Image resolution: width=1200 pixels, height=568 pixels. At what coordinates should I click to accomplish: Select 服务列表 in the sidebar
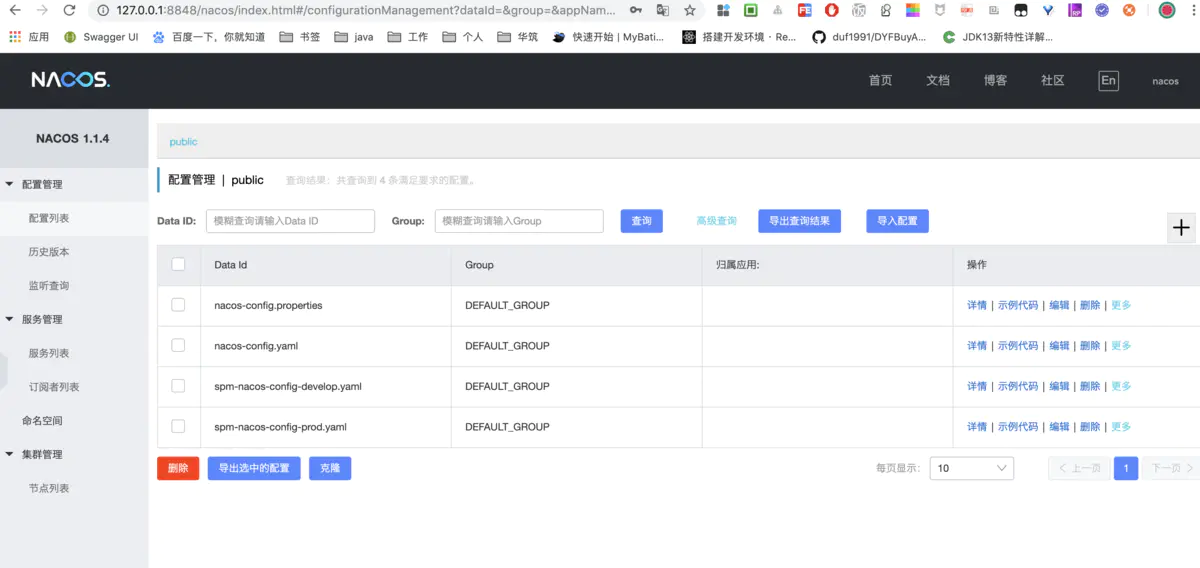coord(49,353)
